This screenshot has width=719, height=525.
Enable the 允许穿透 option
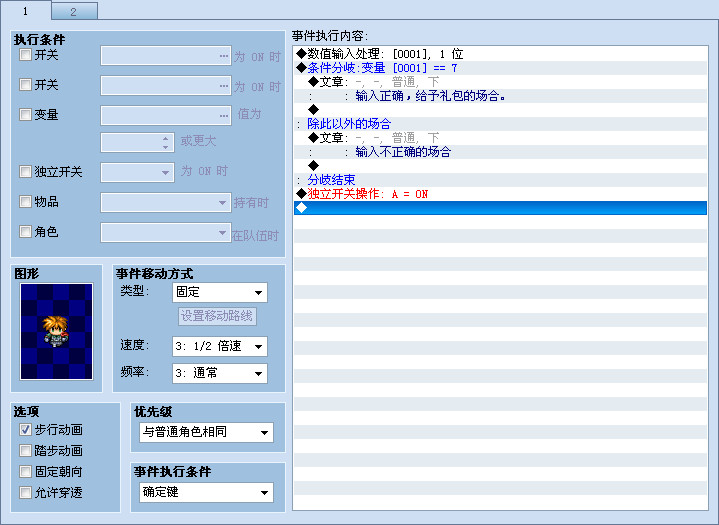[25, 493]
